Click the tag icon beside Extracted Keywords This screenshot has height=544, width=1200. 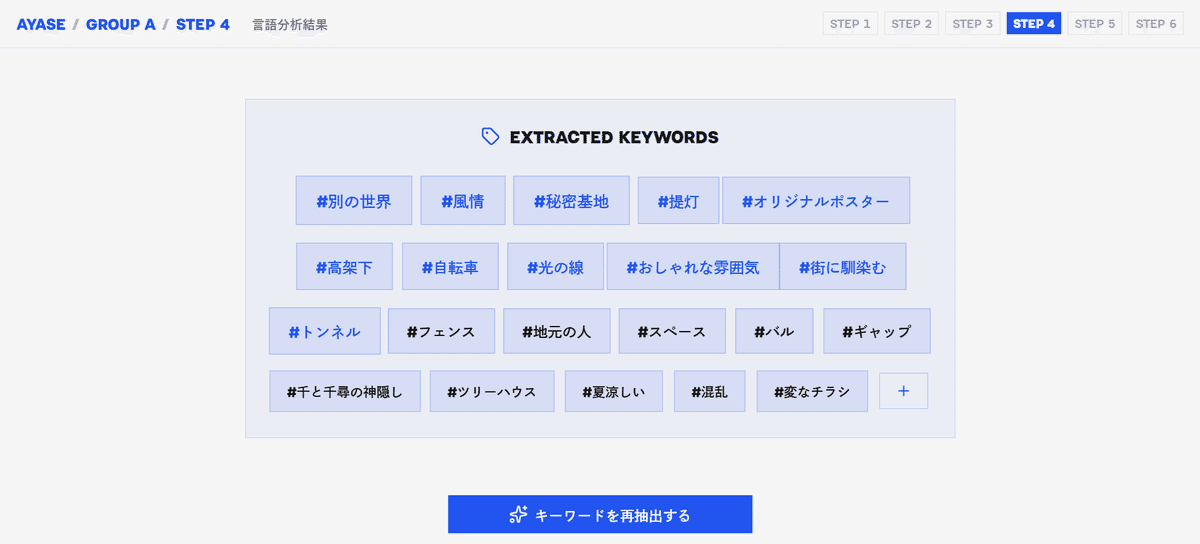click(x=490, y=137)
